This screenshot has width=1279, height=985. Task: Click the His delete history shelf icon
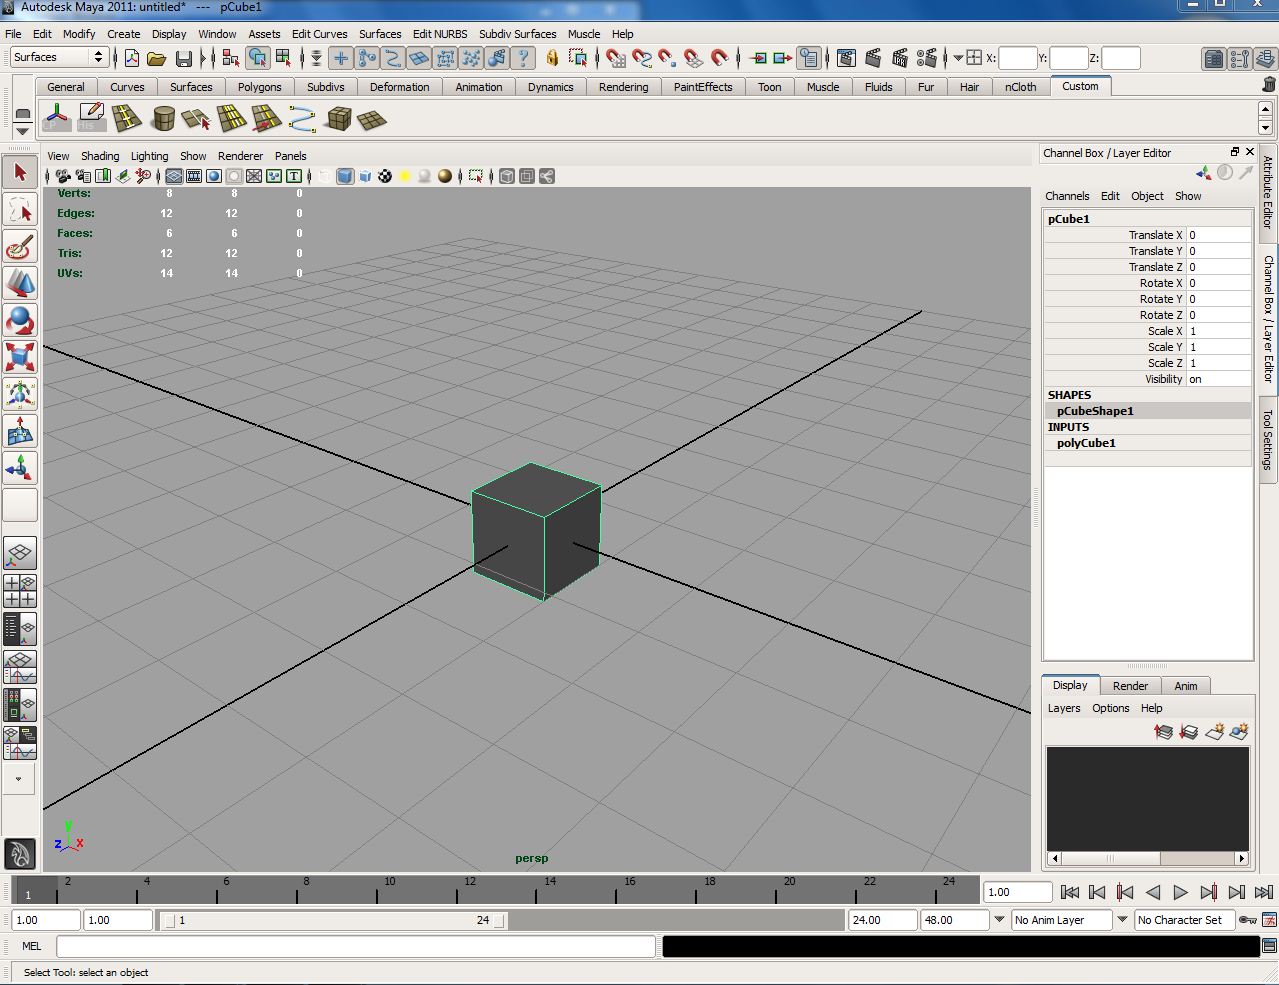[91, 120]
